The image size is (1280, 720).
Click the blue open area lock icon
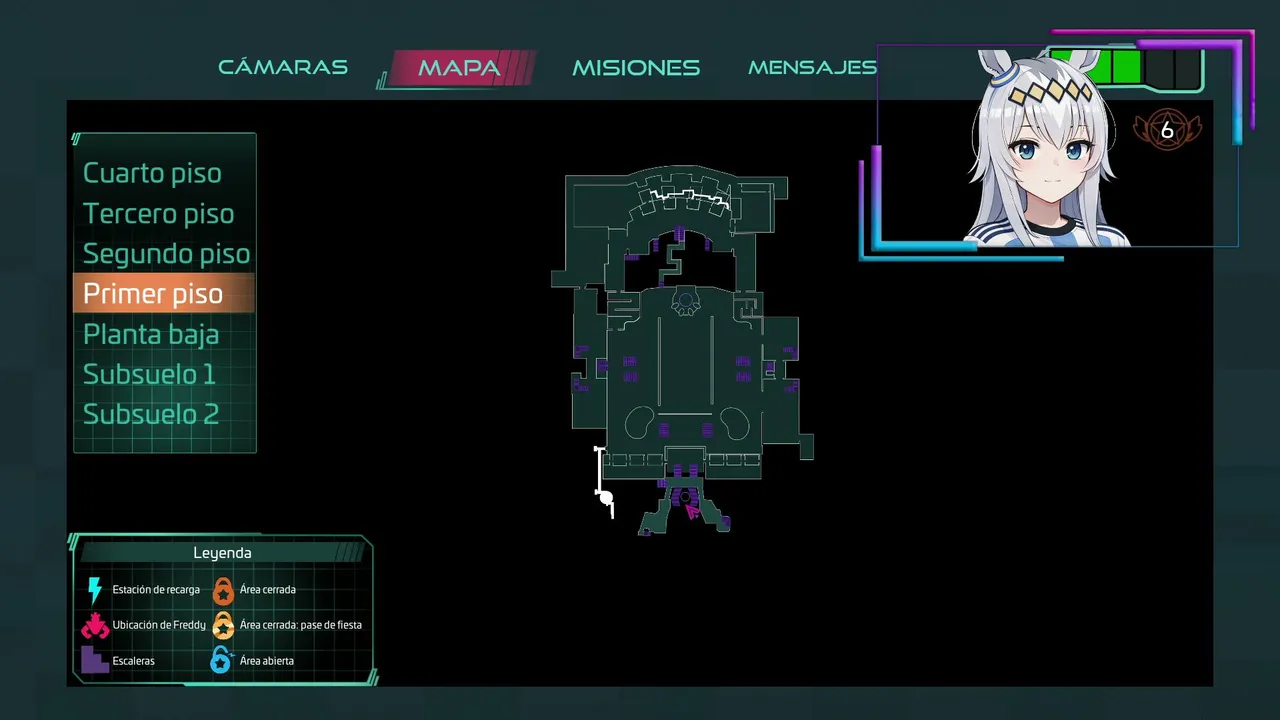pos(221,660)
